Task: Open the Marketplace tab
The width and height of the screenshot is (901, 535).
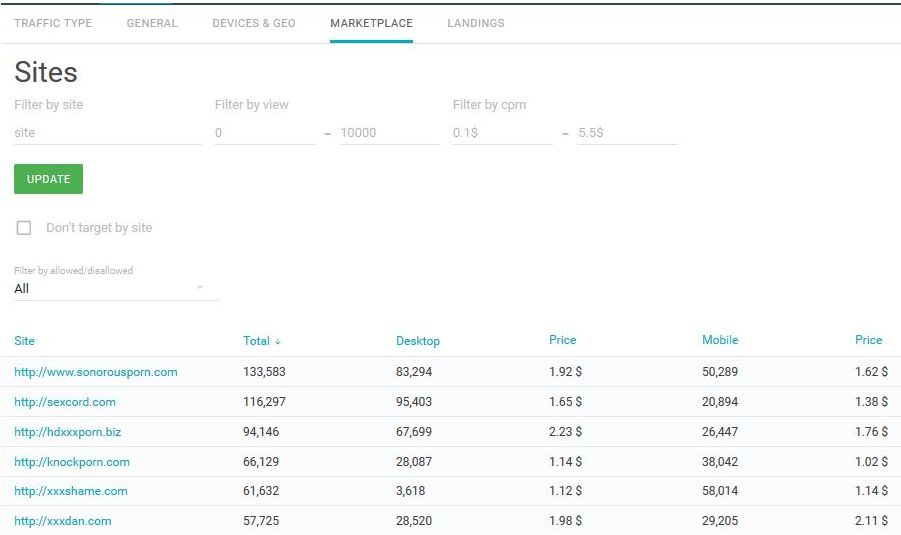Action: (371, 23)
